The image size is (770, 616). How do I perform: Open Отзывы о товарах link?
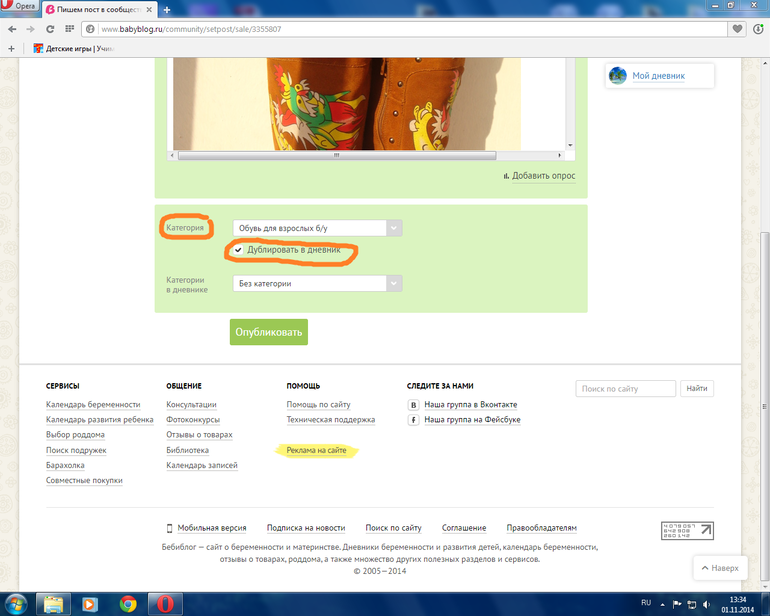[x=199, y=435]
